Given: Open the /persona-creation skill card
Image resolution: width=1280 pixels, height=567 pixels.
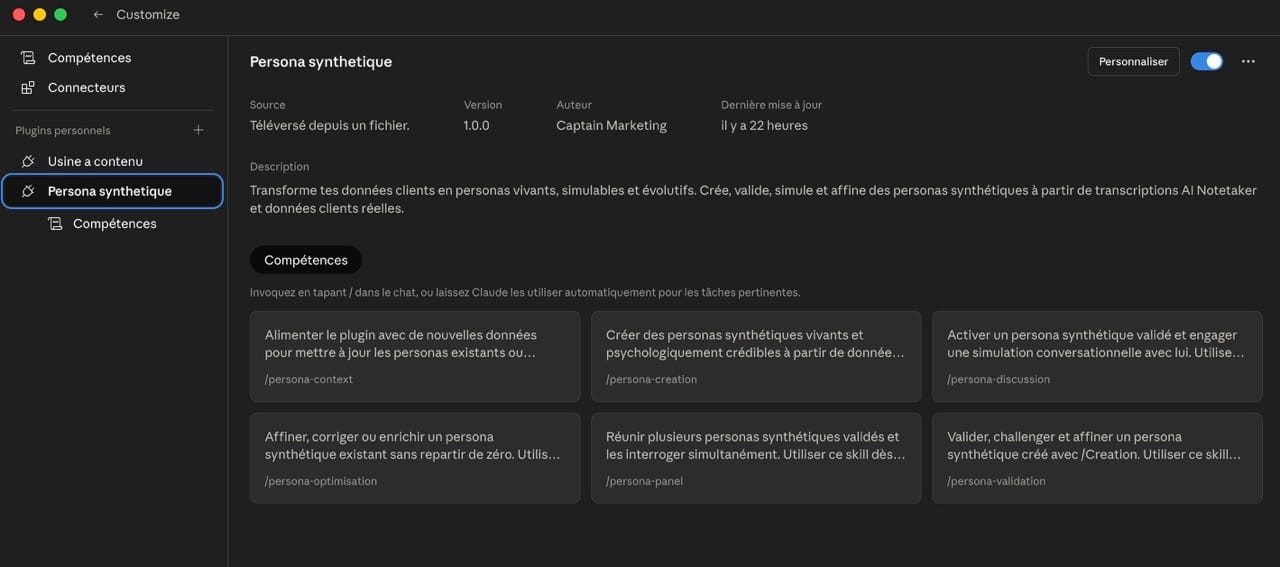Looking at the screenshot, I should pos(756,356).
